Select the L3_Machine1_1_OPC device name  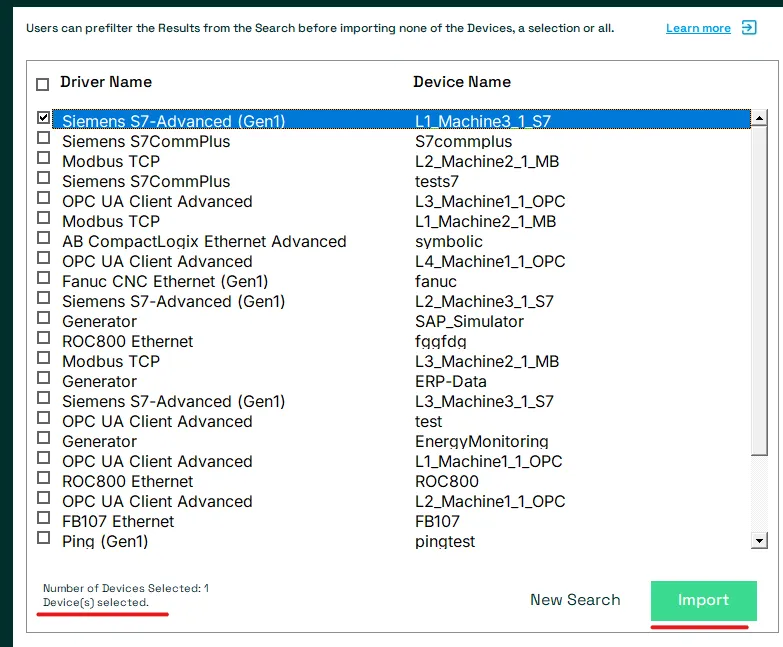490,201
